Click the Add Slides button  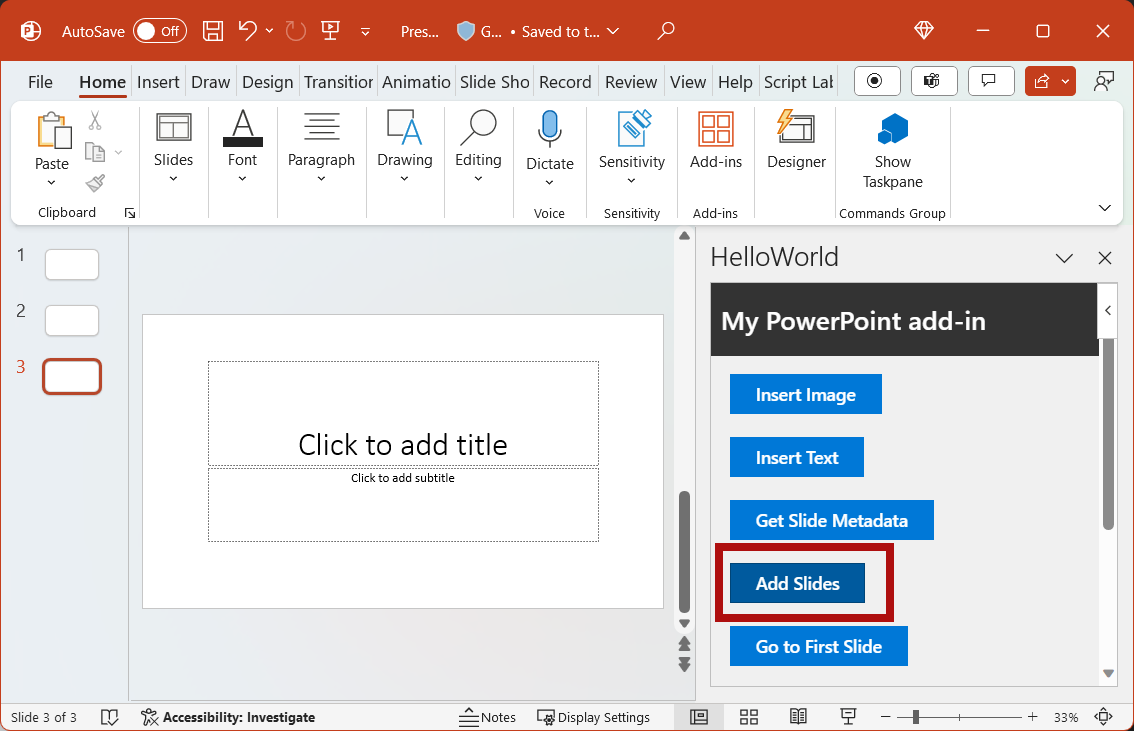795,583
